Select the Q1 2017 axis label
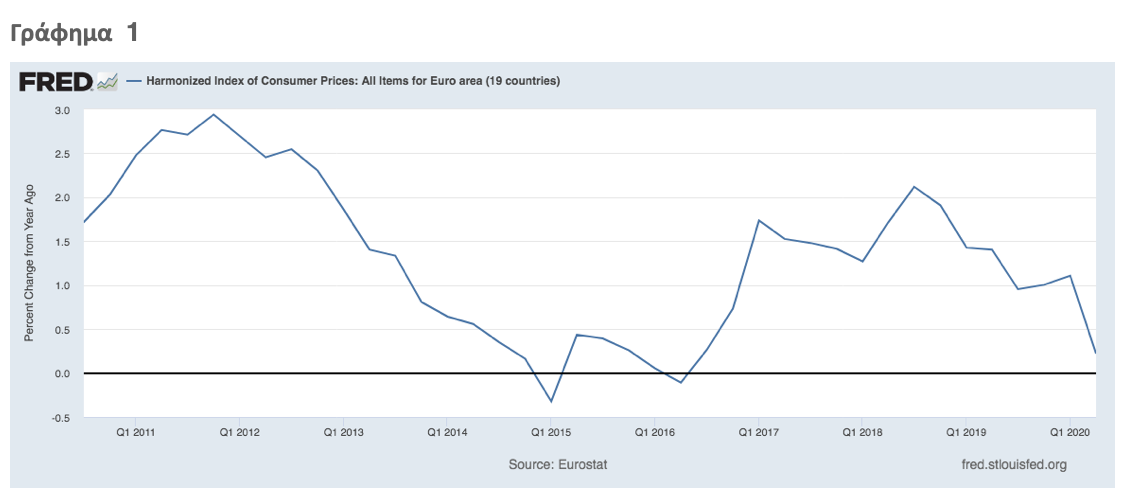This screenshot has width=1140, height=504. (758, 433)
